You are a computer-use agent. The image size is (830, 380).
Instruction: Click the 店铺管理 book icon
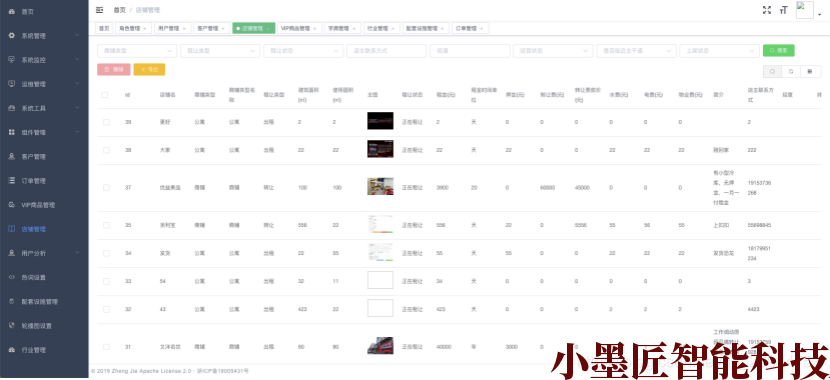[x=12, y=229]
